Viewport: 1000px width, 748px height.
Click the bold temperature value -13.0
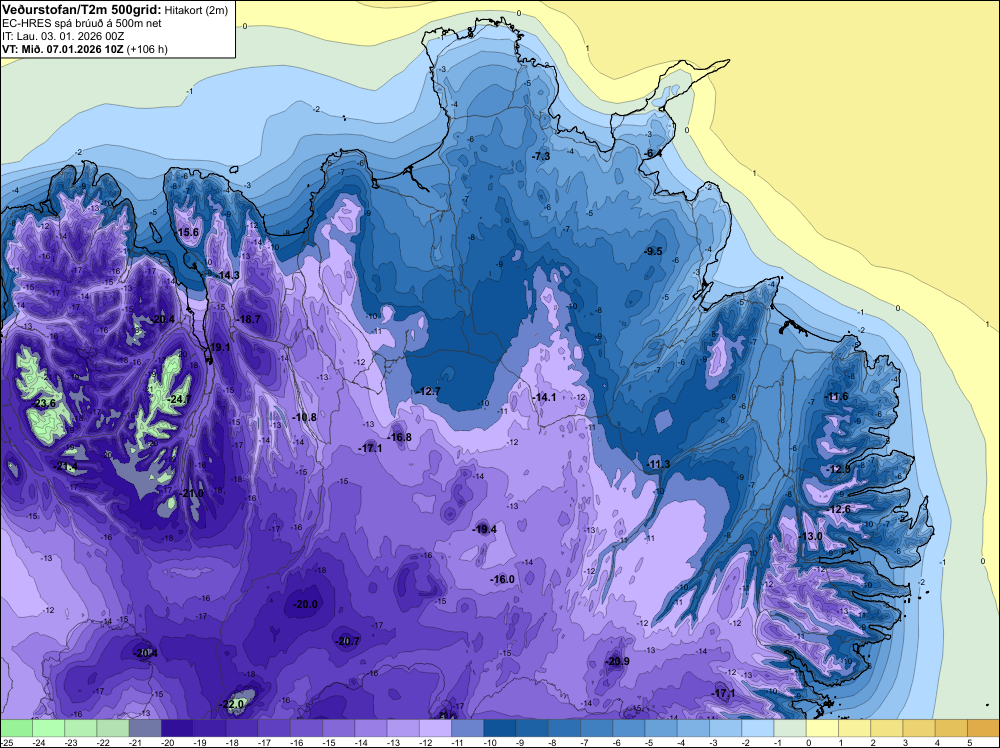coord(811,536)
